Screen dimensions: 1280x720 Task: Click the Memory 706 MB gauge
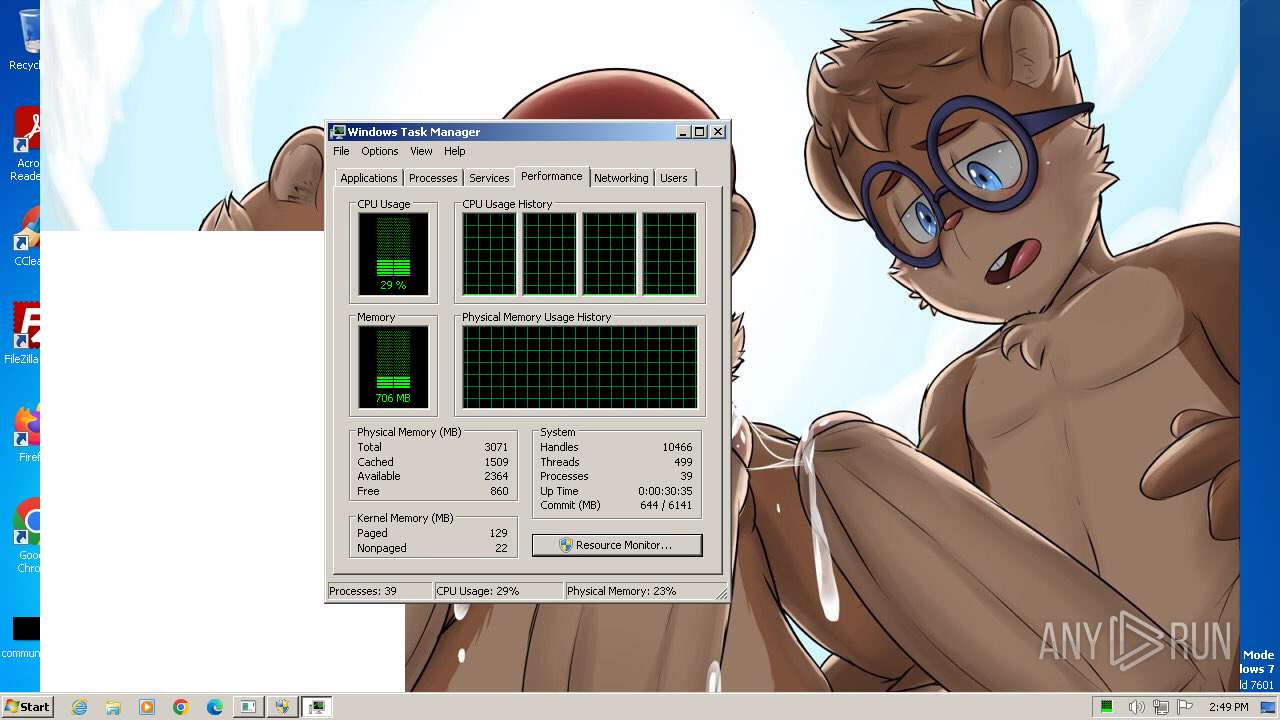tap(393, 367)
